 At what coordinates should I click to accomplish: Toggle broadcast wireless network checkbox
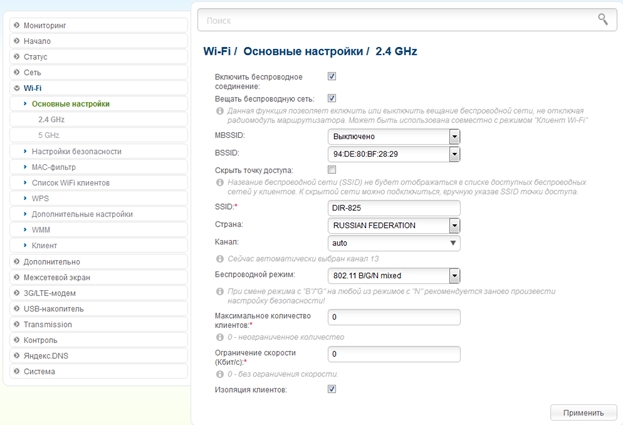point(332,99)
